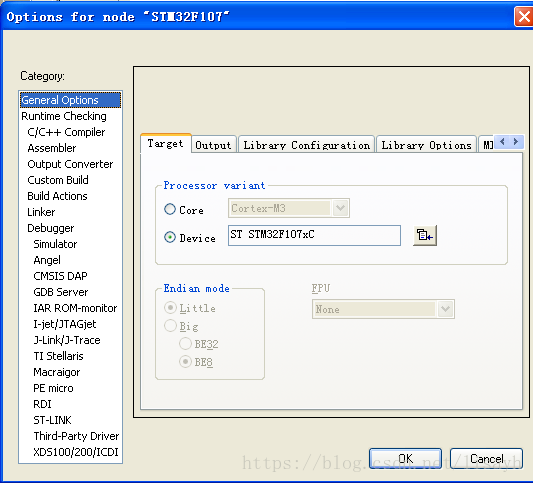Select Output Converter category
The image size is (533, 483).
tap(70, 164)
